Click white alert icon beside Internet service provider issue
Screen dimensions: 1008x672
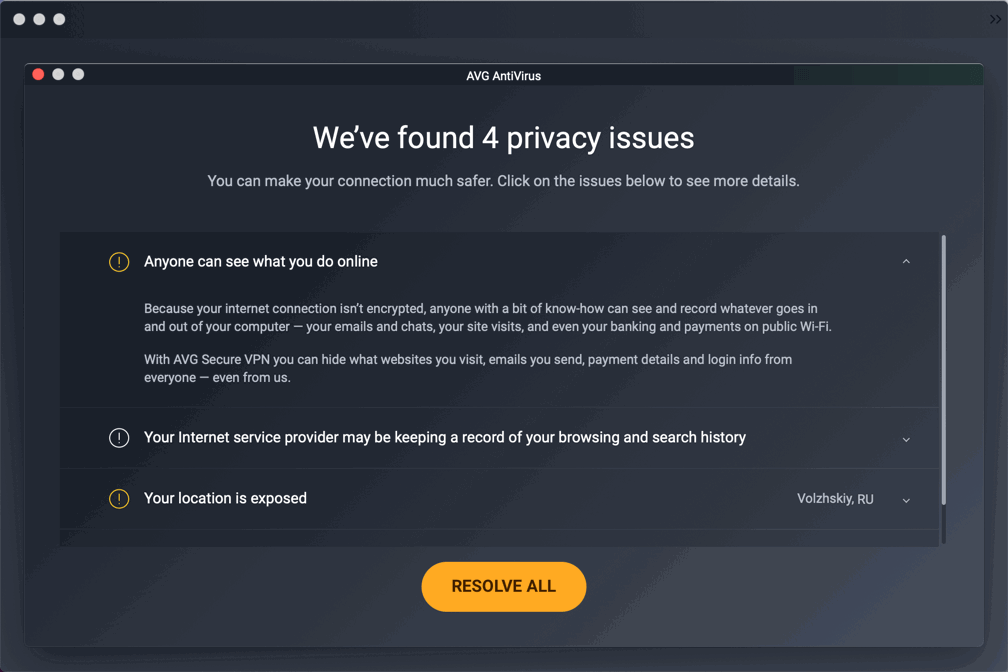tap(119, 438)
